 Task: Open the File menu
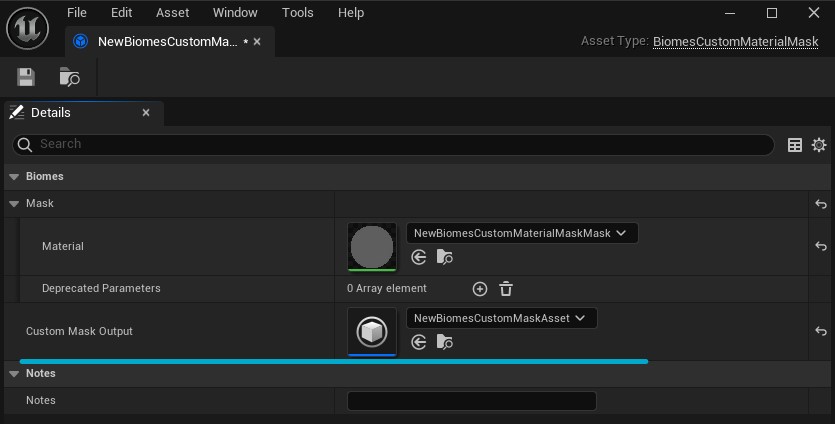click(77, 13)
